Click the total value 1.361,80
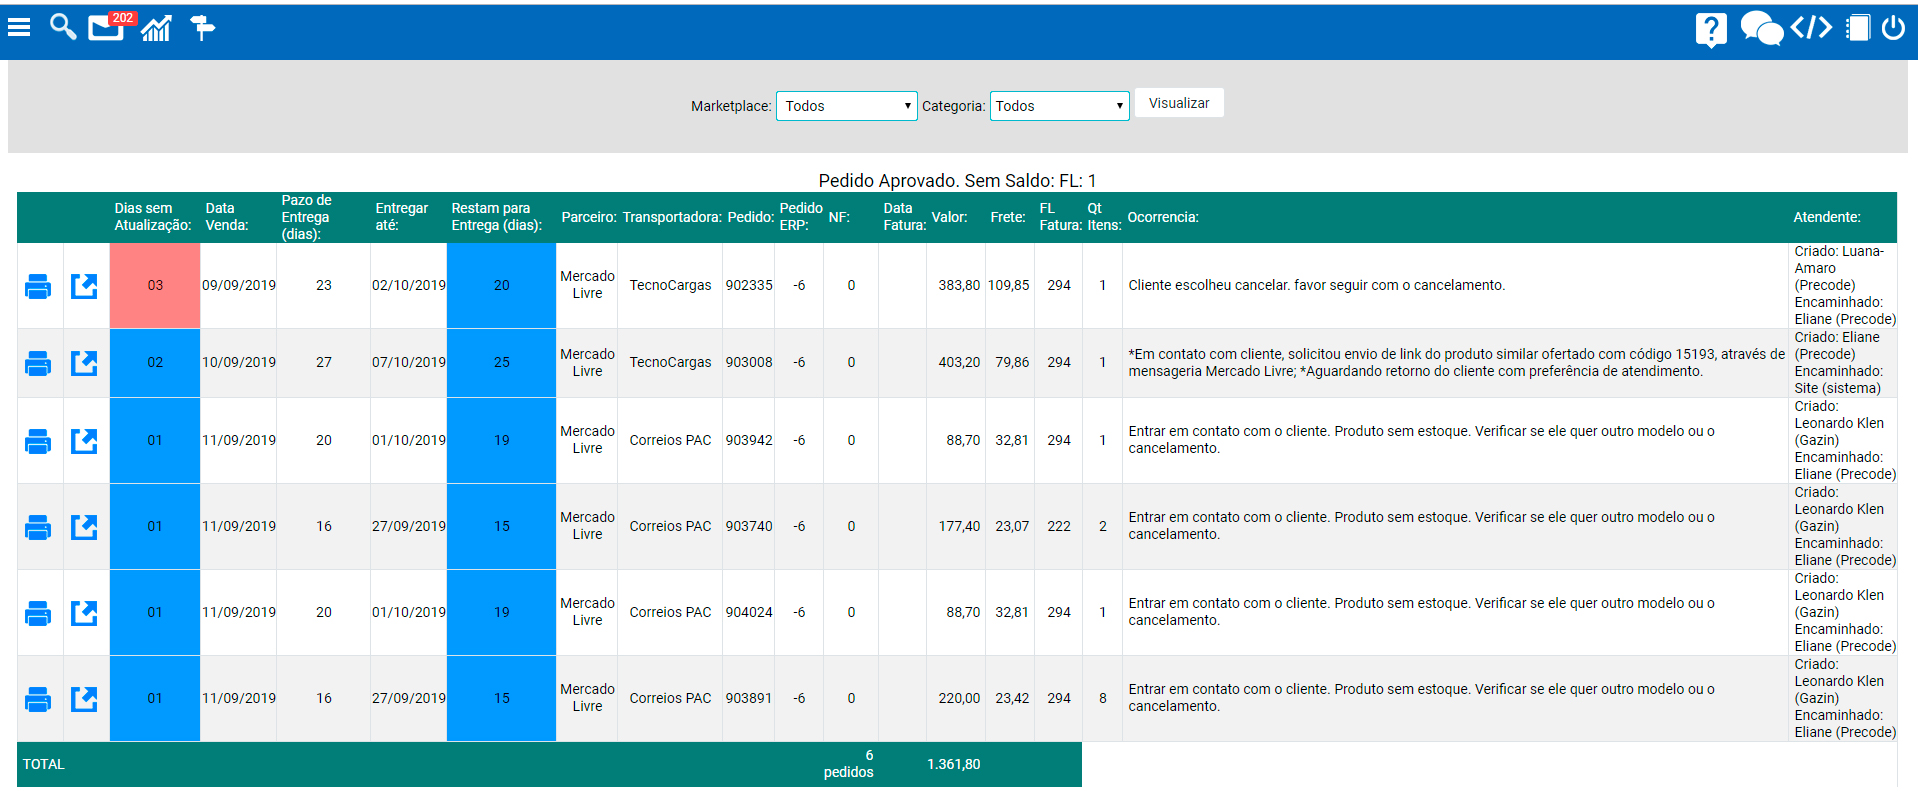Viewport: 1918px width, 791px height. 954,765
